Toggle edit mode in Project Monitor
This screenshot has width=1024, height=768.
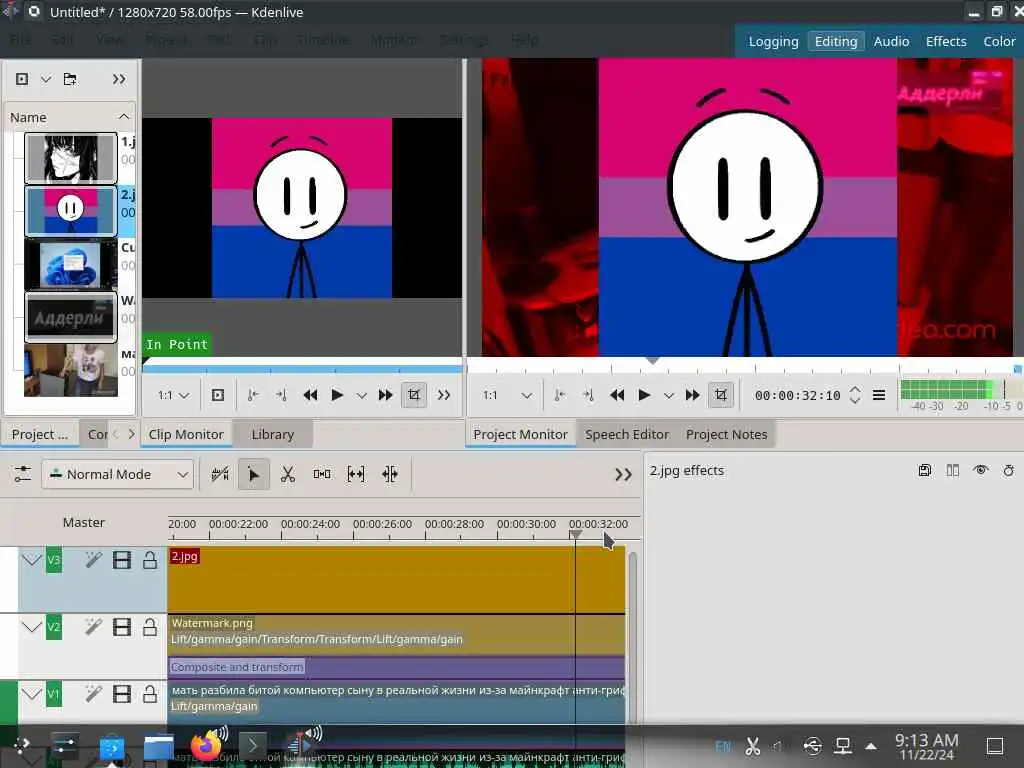(721, 395)
